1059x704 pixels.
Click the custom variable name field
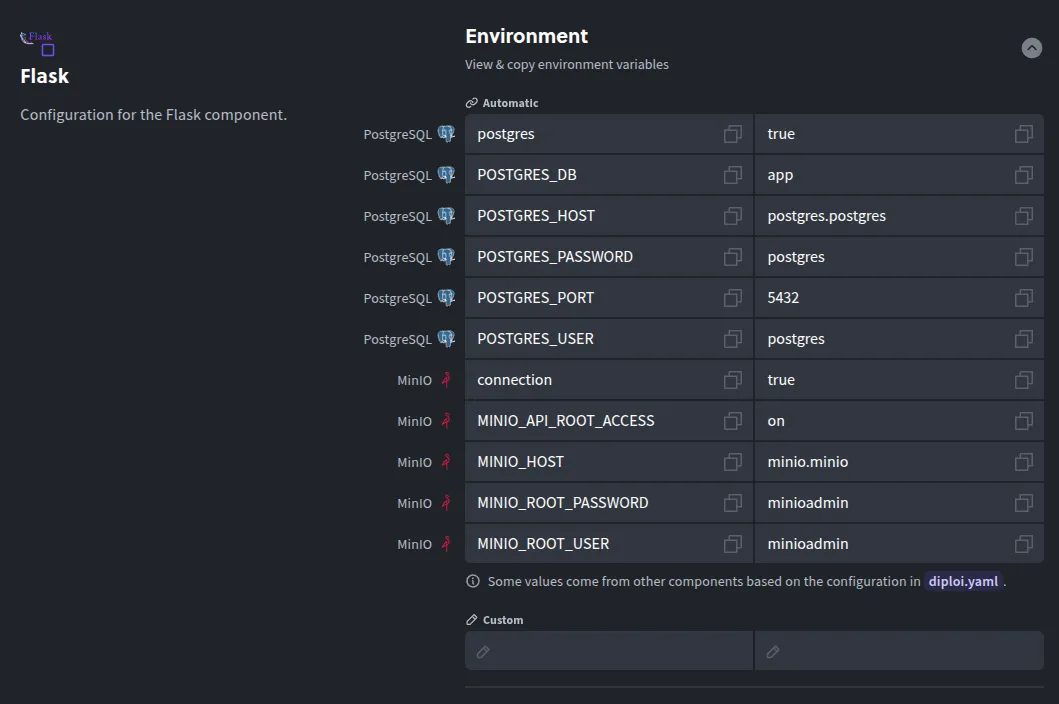pyautogui.click(x=608, y=651)
